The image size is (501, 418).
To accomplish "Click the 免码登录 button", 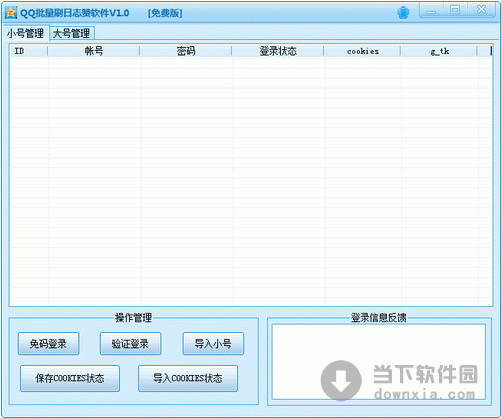I will (48, 344).
